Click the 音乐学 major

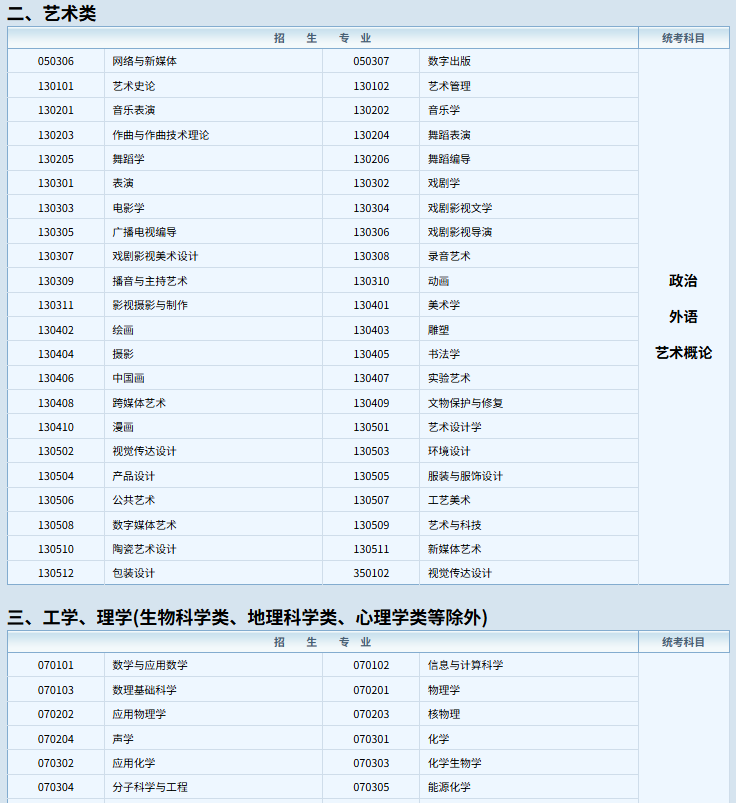pos(444,110)
